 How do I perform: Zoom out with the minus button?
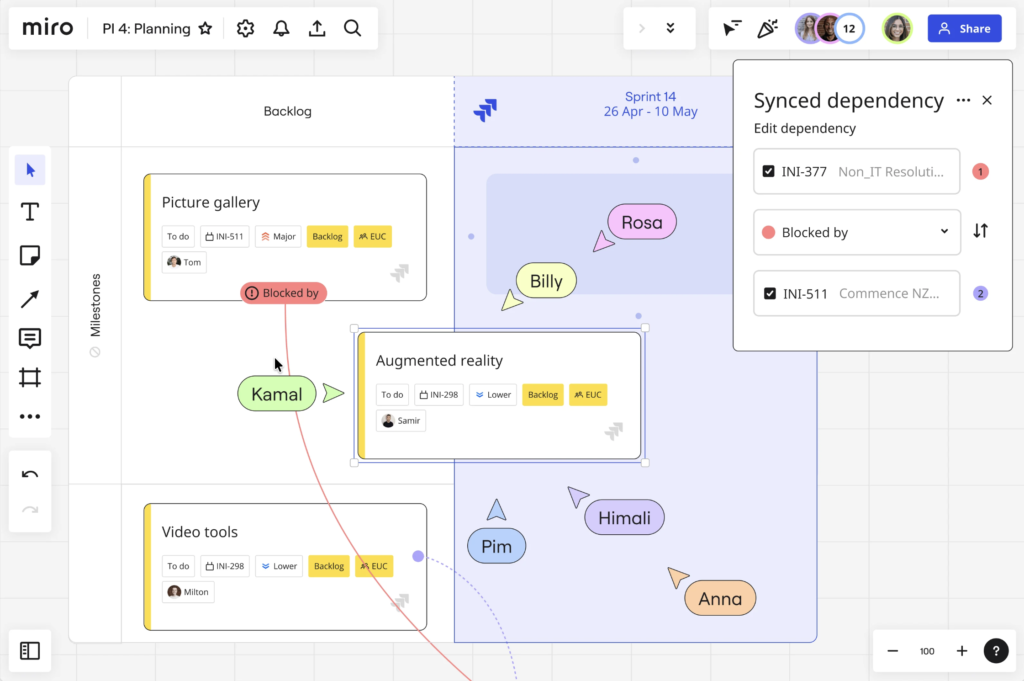coord(892,651)
